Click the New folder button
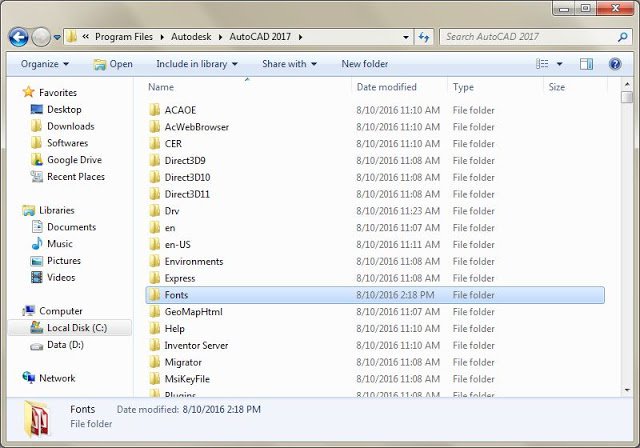The image size is (640, 448). 365,64
